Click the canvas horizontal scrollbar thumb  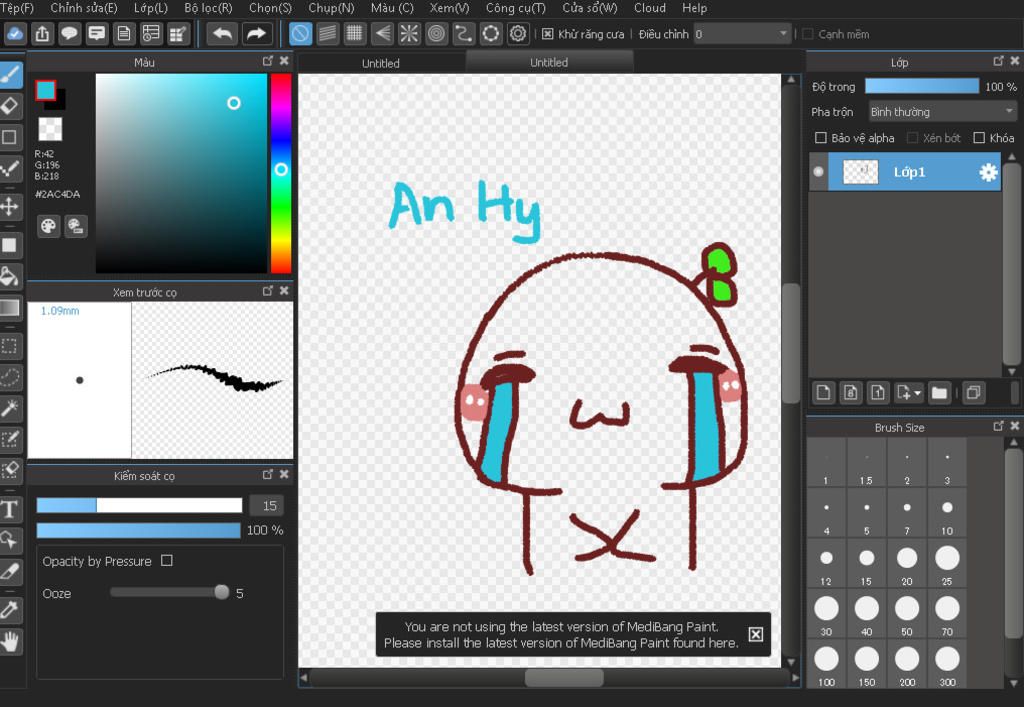coord(564,678)
